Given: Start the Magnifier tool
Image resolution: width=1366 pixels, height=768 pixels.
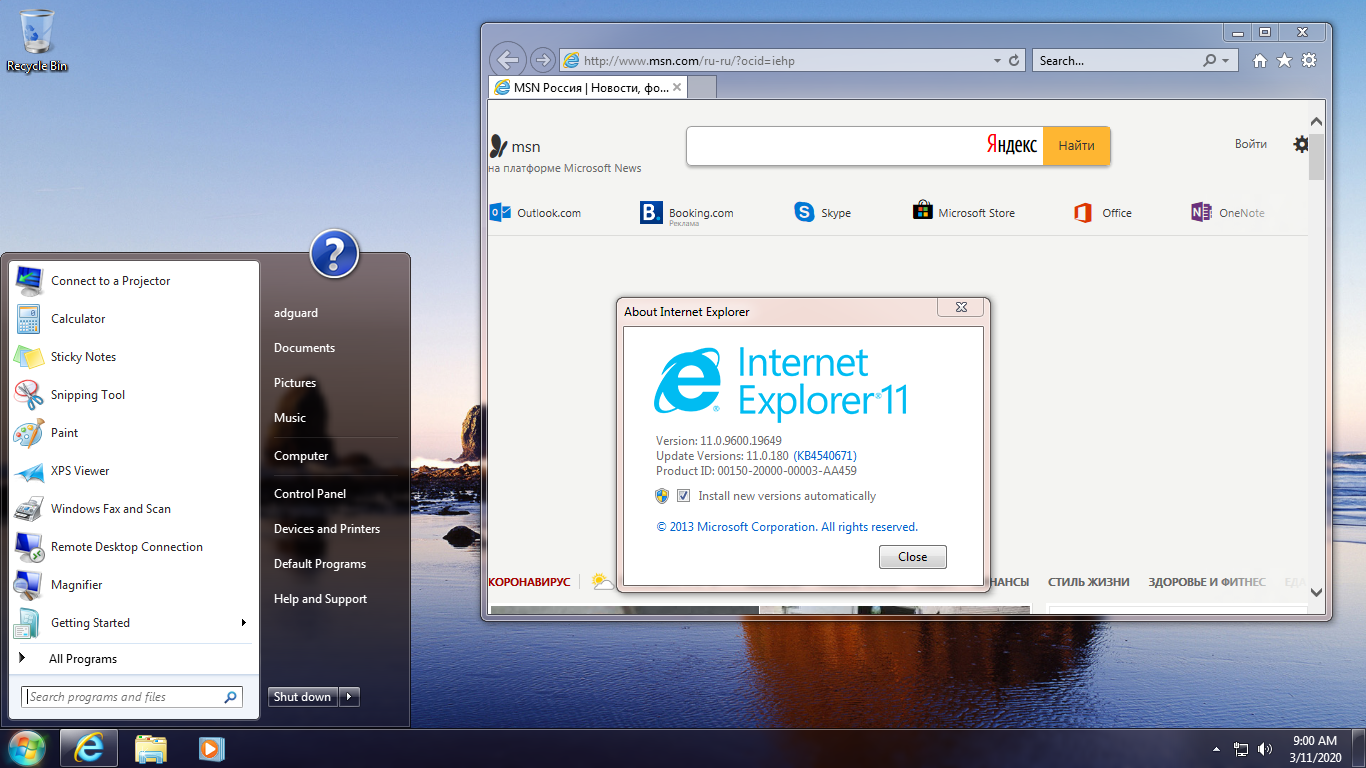Looking at the screenshot, I should (134, 585).
